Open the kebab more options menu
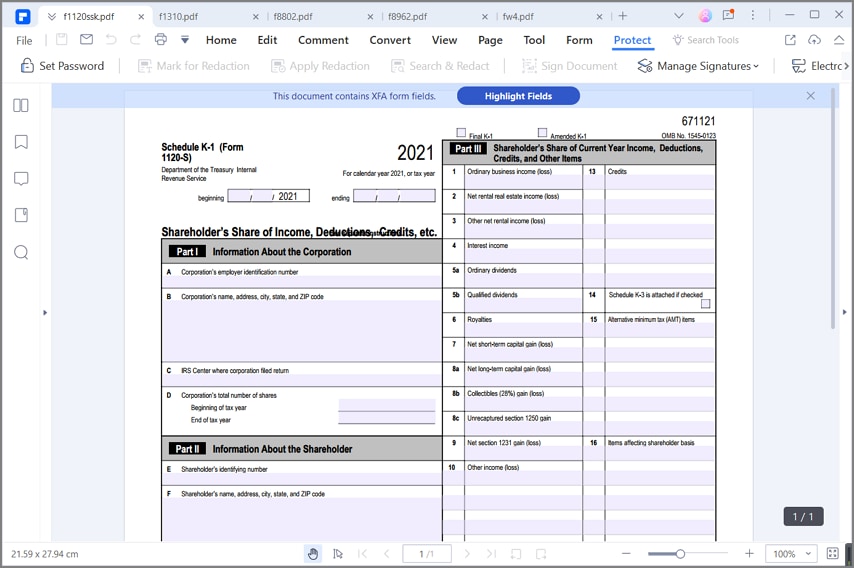 coord(753,15)
